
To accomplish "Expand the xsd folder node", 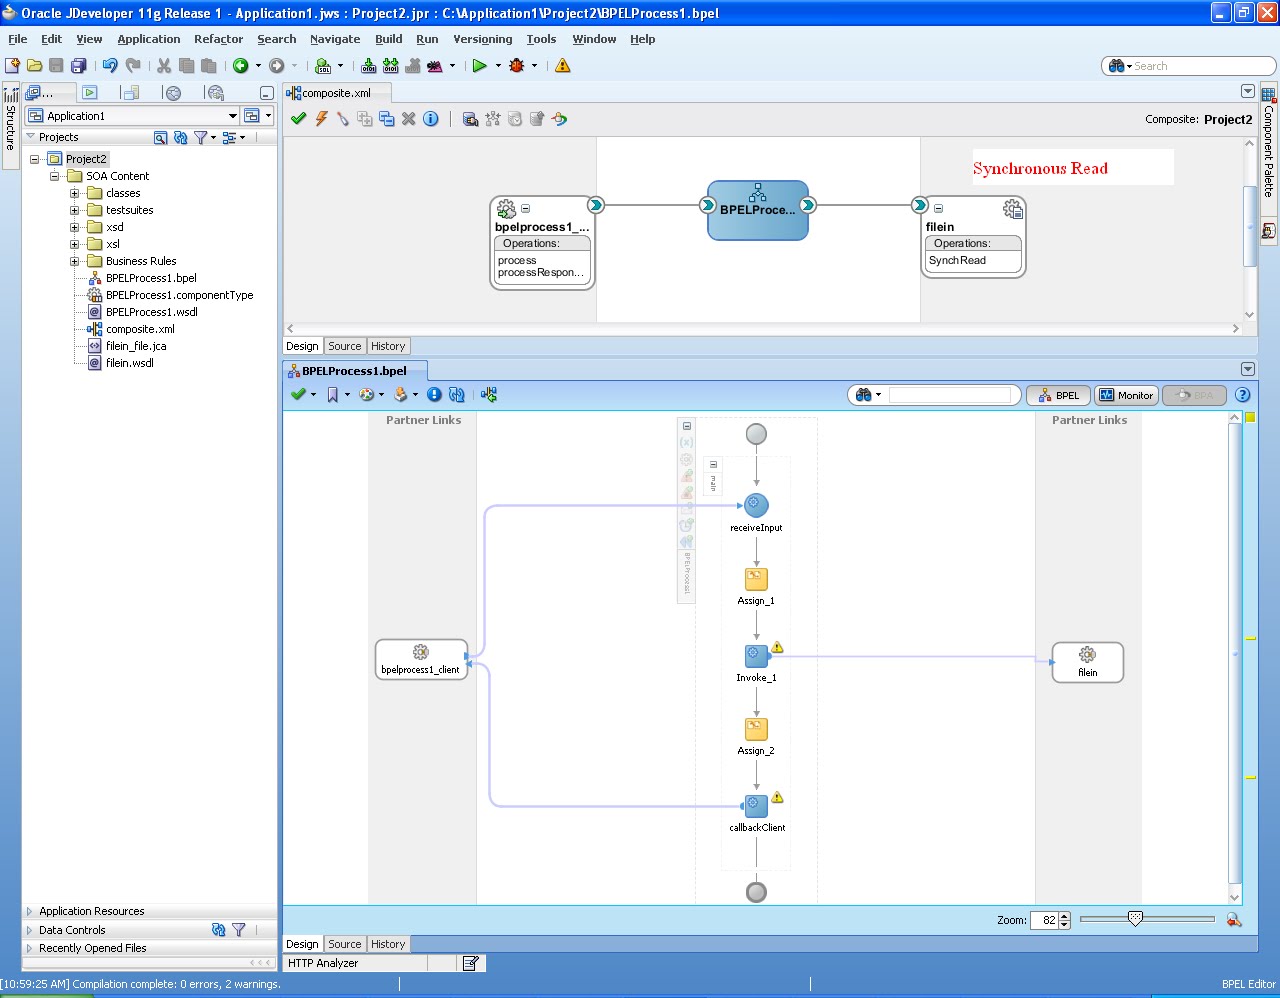I will [x=74, y=227].
